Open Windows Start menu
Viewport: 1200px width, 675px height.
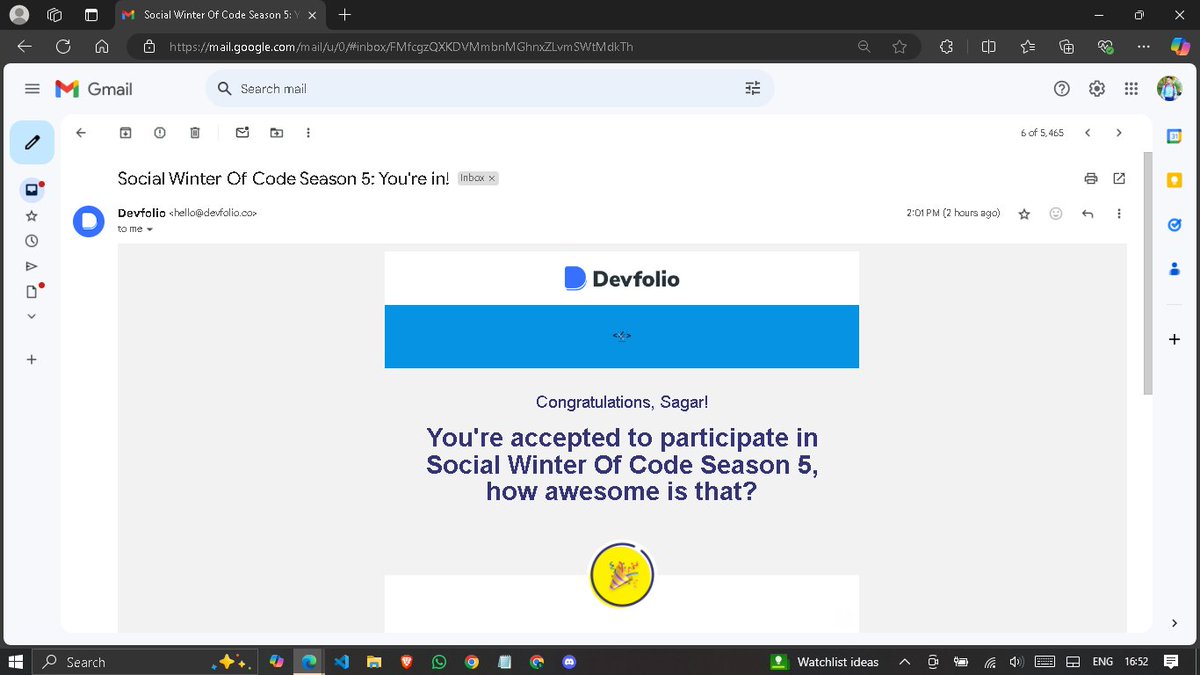[x=16, y=661]
